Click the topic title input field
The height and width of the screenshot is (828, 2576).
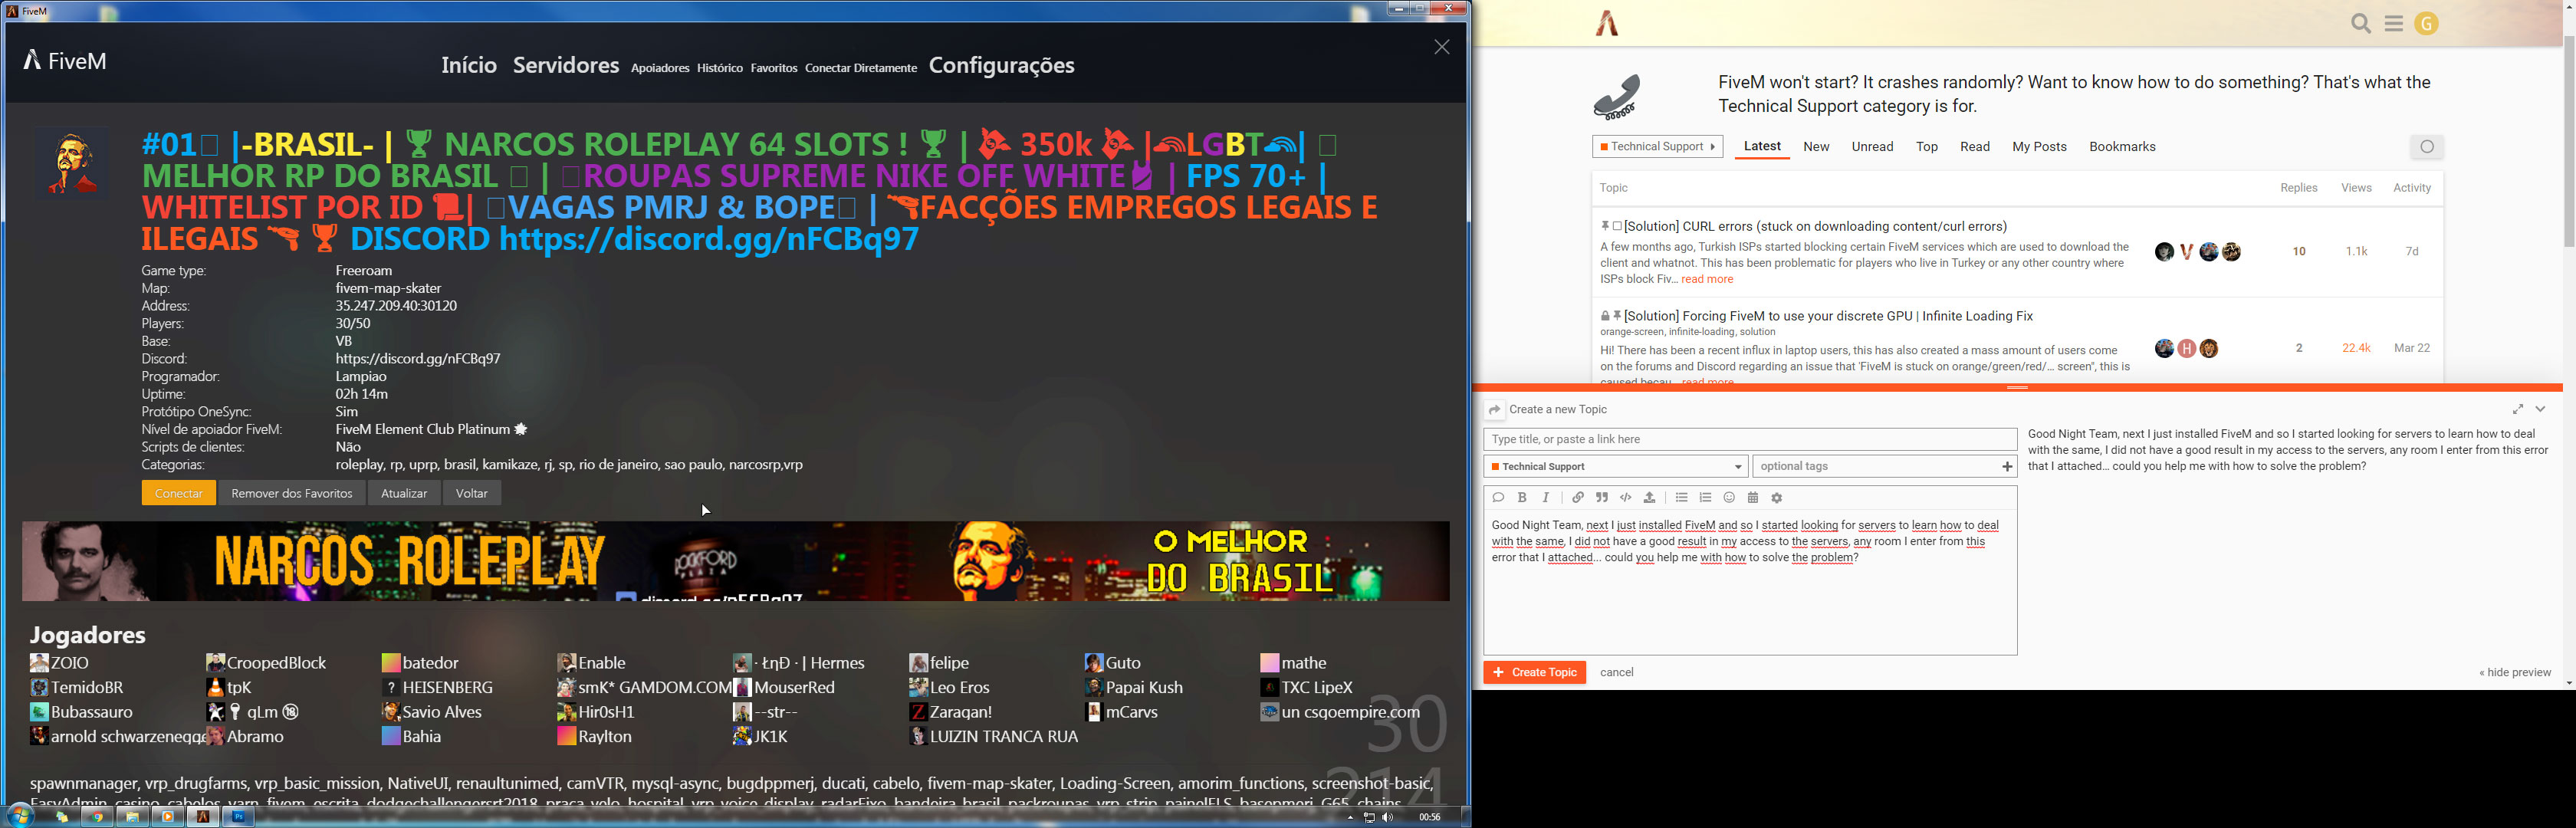click(1749, 439)
